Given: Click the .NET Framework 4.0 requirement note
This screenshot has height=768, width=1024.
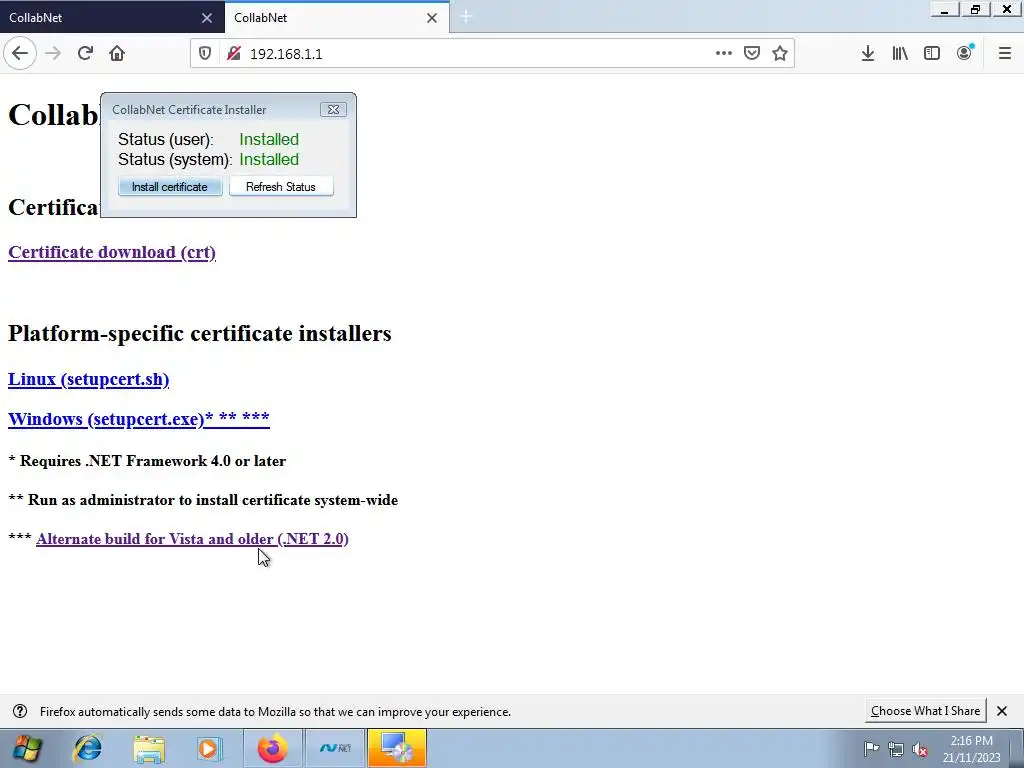Looking at the screenshot, I should point(147,461).
